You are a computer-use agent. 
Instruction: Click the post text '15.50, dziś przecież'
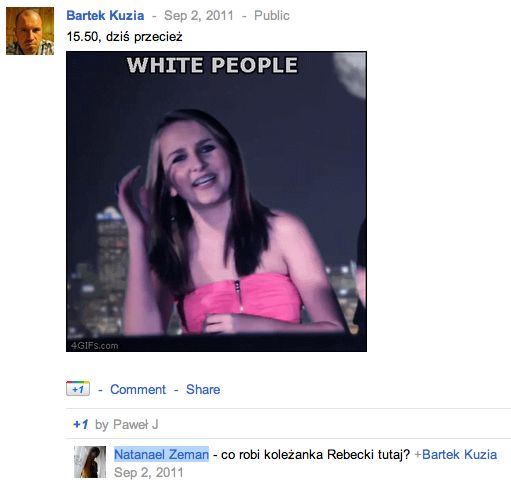[125, 36]
